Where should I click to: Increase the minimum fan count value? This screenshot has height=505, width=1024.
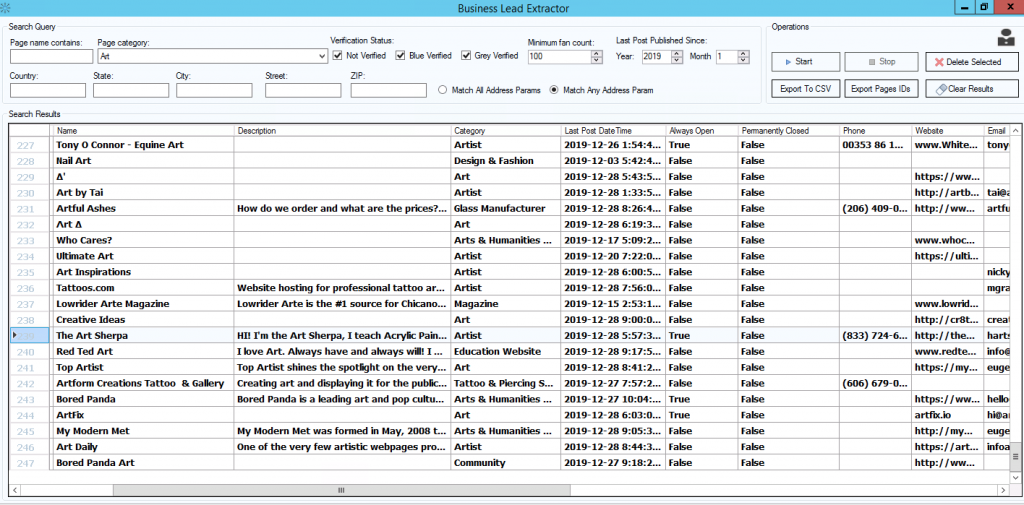point(597,54)
